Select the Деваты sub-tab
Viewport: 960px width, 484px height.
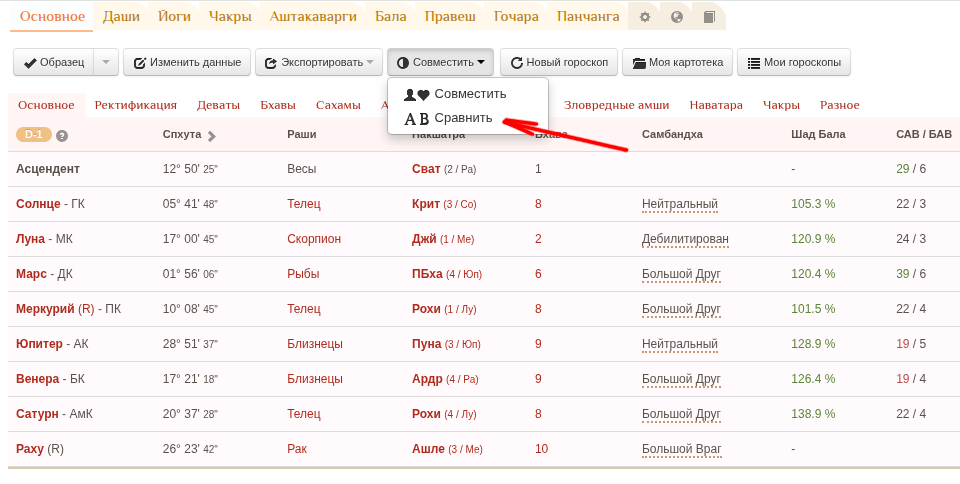click(218, 105)
